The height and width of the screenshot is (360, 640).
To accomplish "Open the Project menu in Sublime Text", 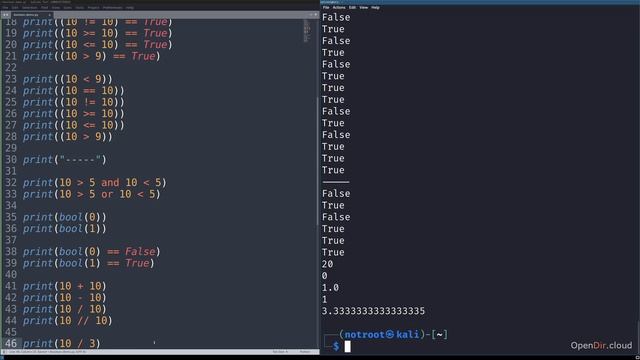I will 93,7.
